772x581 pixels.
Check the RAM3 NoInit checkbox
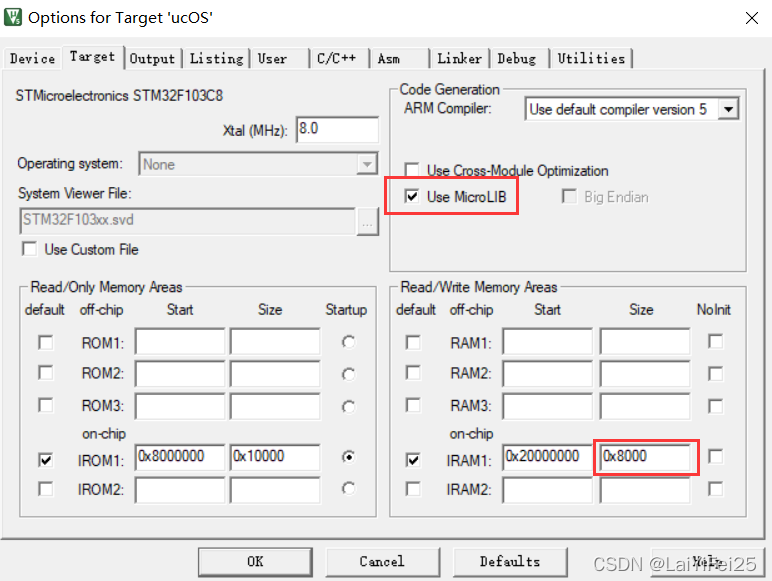coord(715,406)
